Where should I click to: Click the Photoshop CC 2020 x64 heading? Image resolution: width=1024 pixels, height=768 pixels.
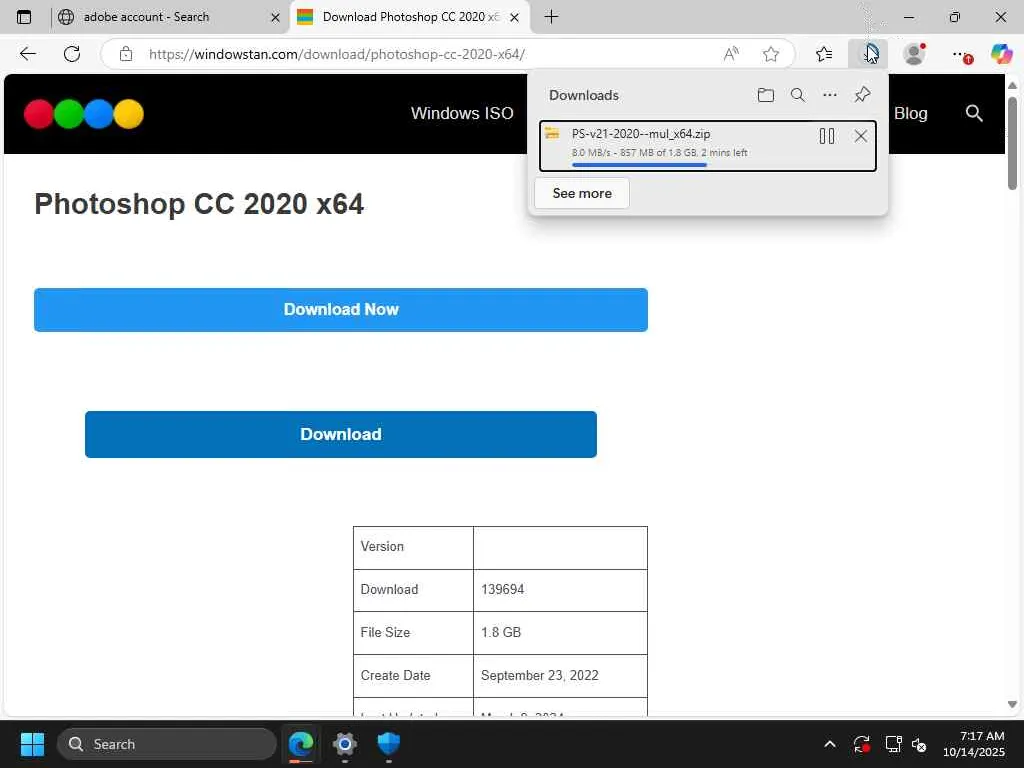point(199,204)
